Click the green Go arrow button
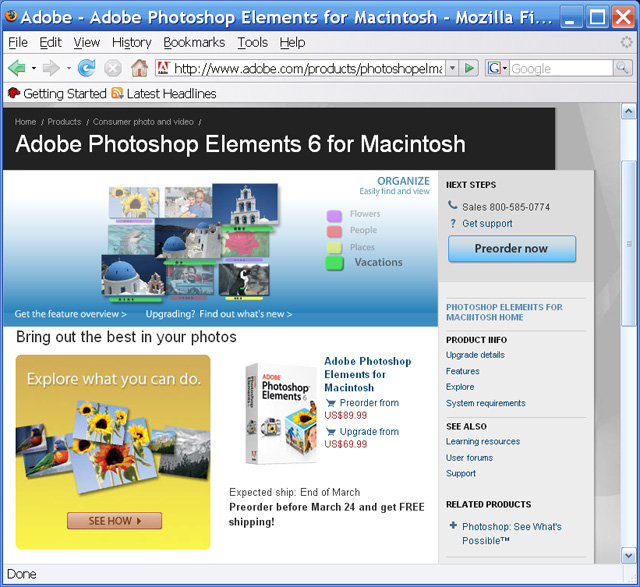 click(x=469, y=68)
